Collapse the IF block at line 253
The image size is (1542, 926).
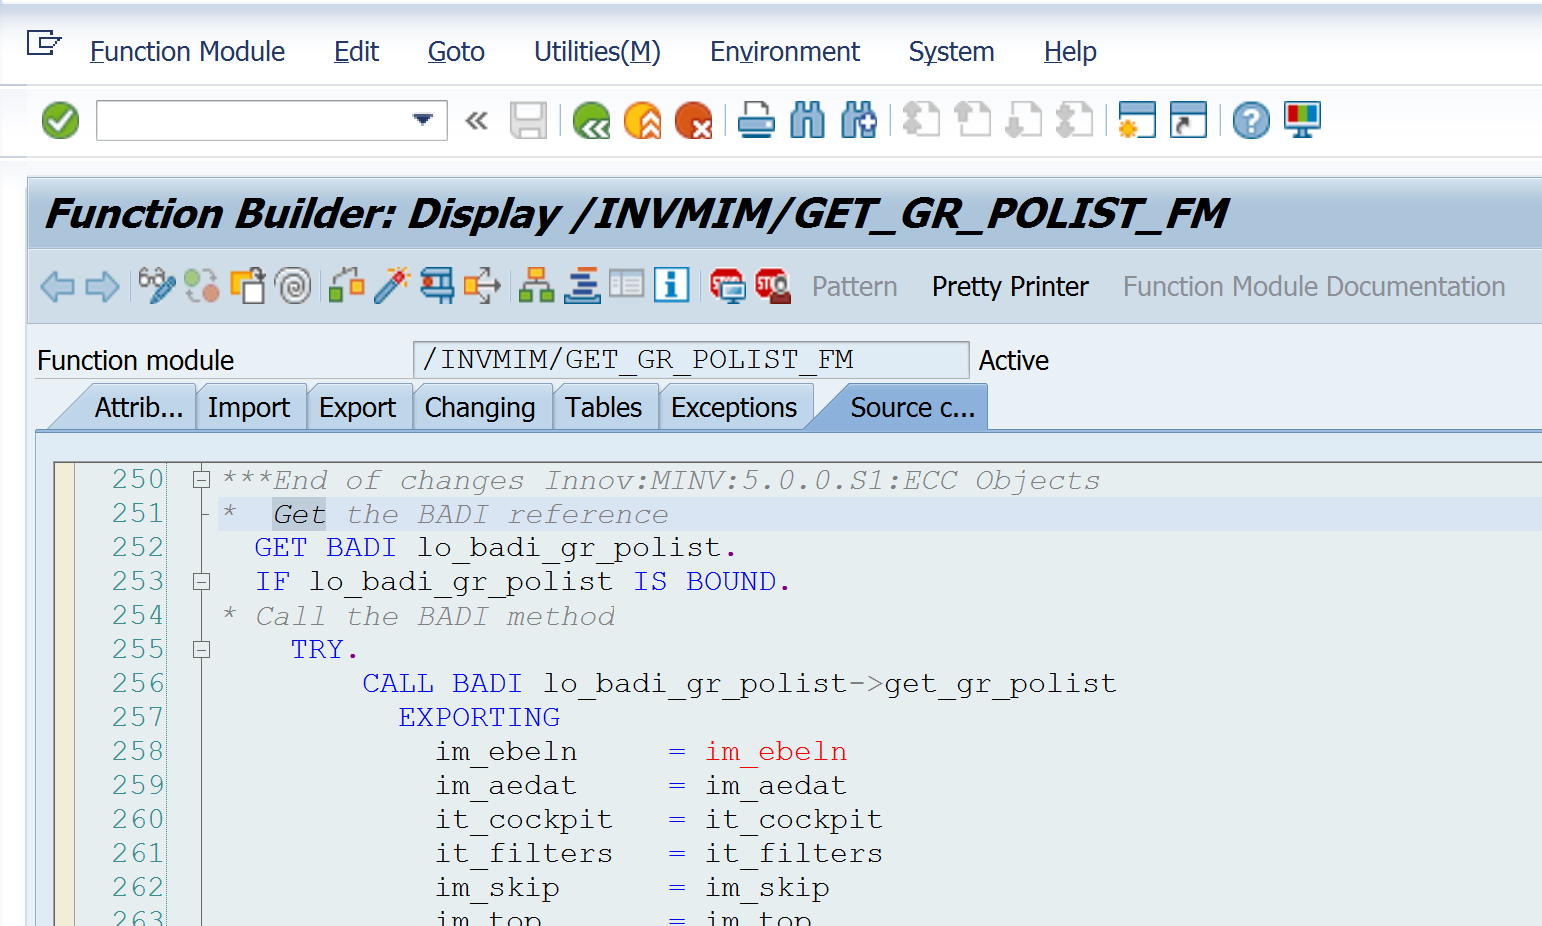201,582
